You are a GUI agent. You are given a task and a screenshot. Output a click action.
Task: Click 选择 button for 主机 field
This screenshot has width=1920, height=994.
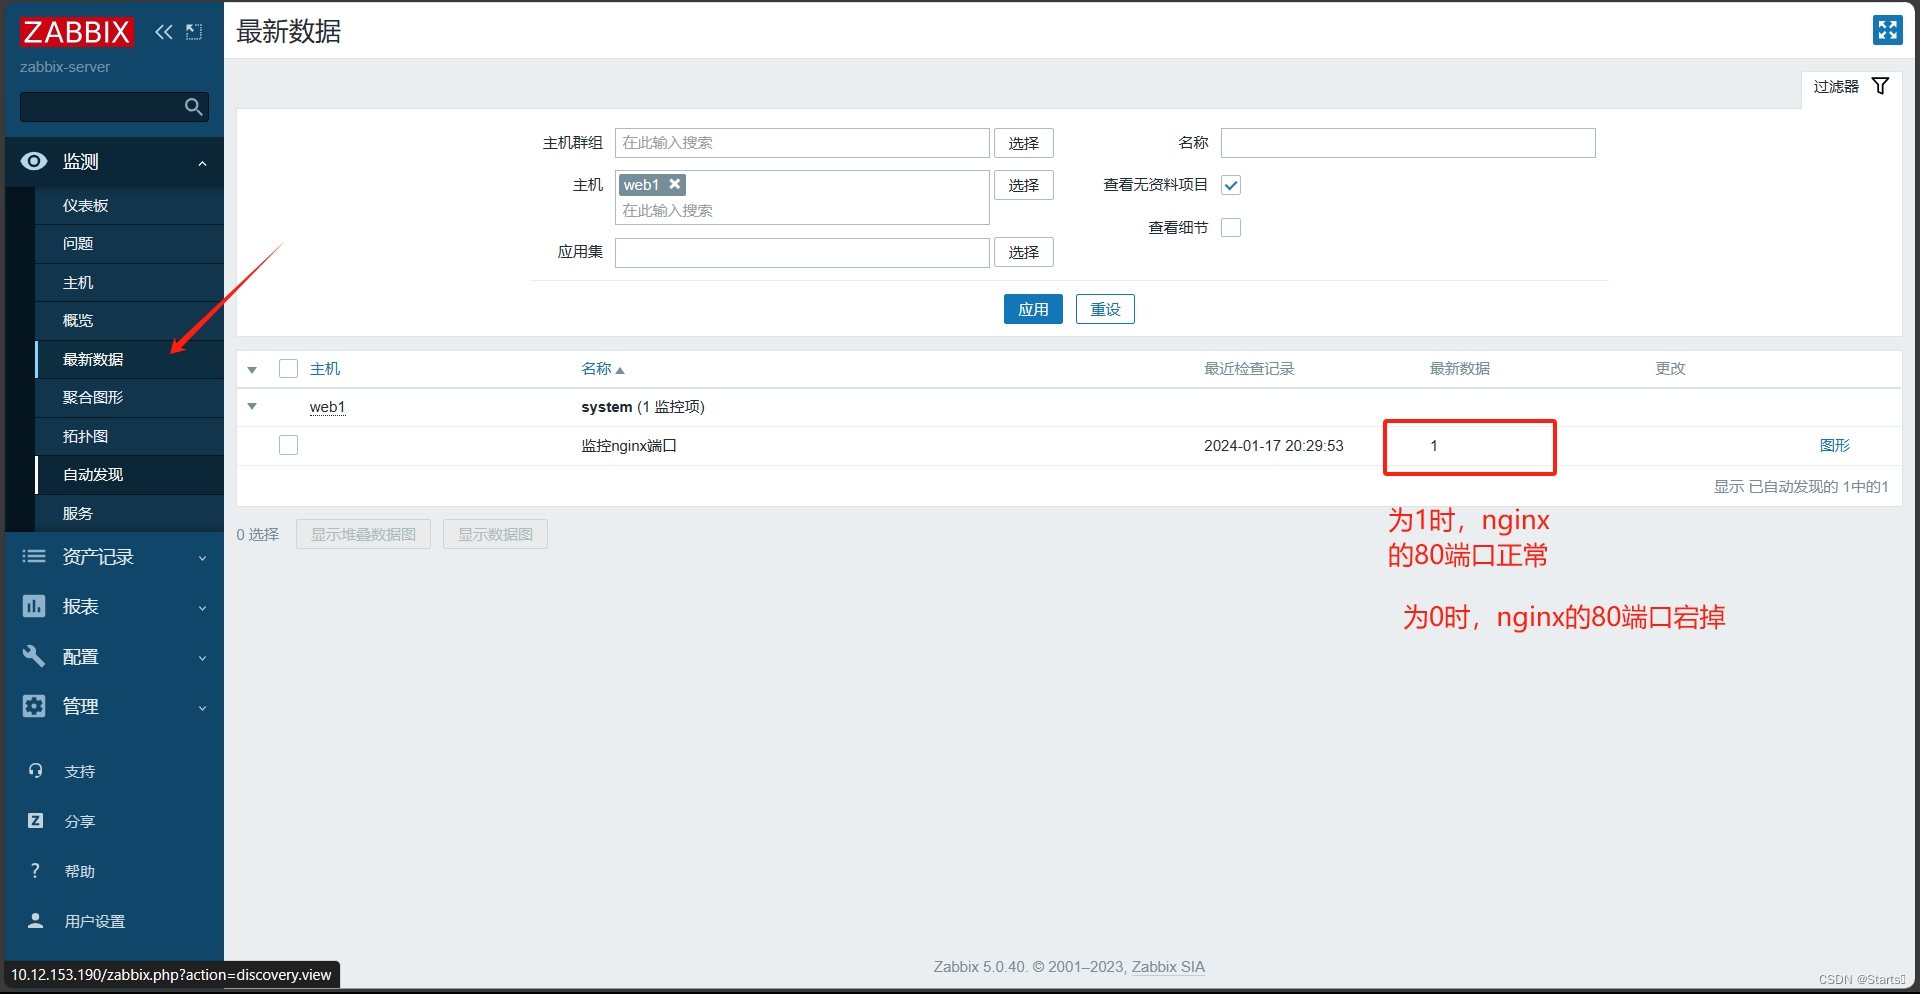click(x=1023, y=185)
